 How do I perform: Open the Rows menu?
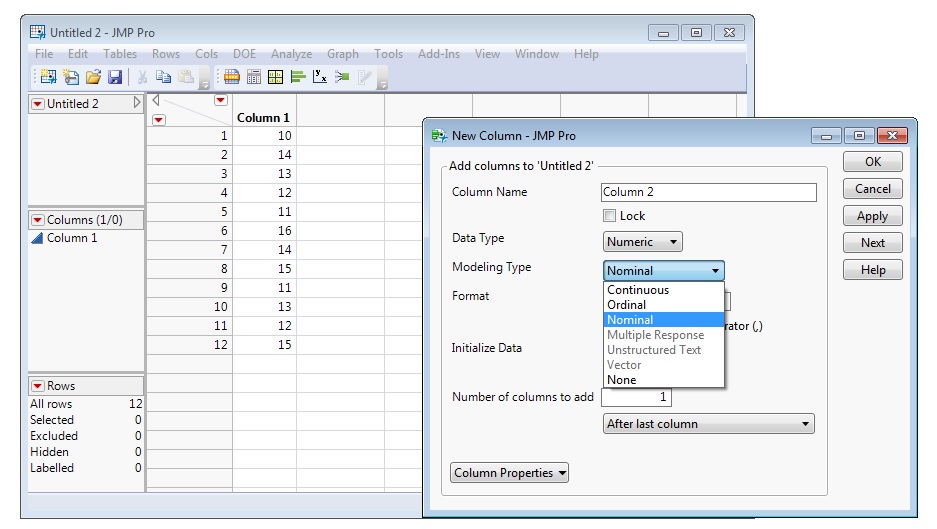point(166,54)
